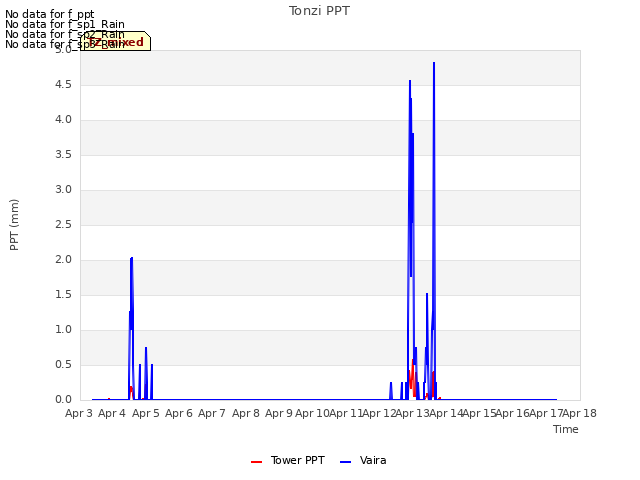This screenshot has height=480, width=640.
Task: Toggle the Vaira legend entry
Action: coord(363,460)
